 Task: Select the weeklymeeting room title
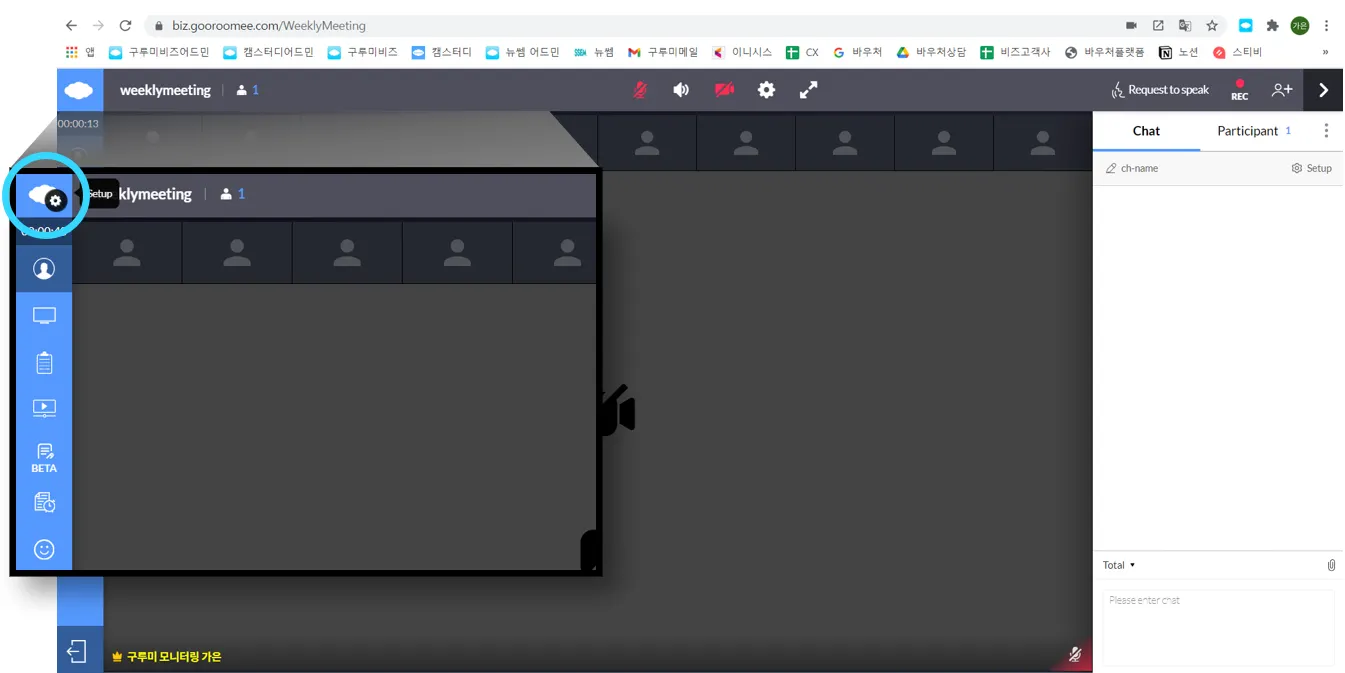[x=165, y=90]
